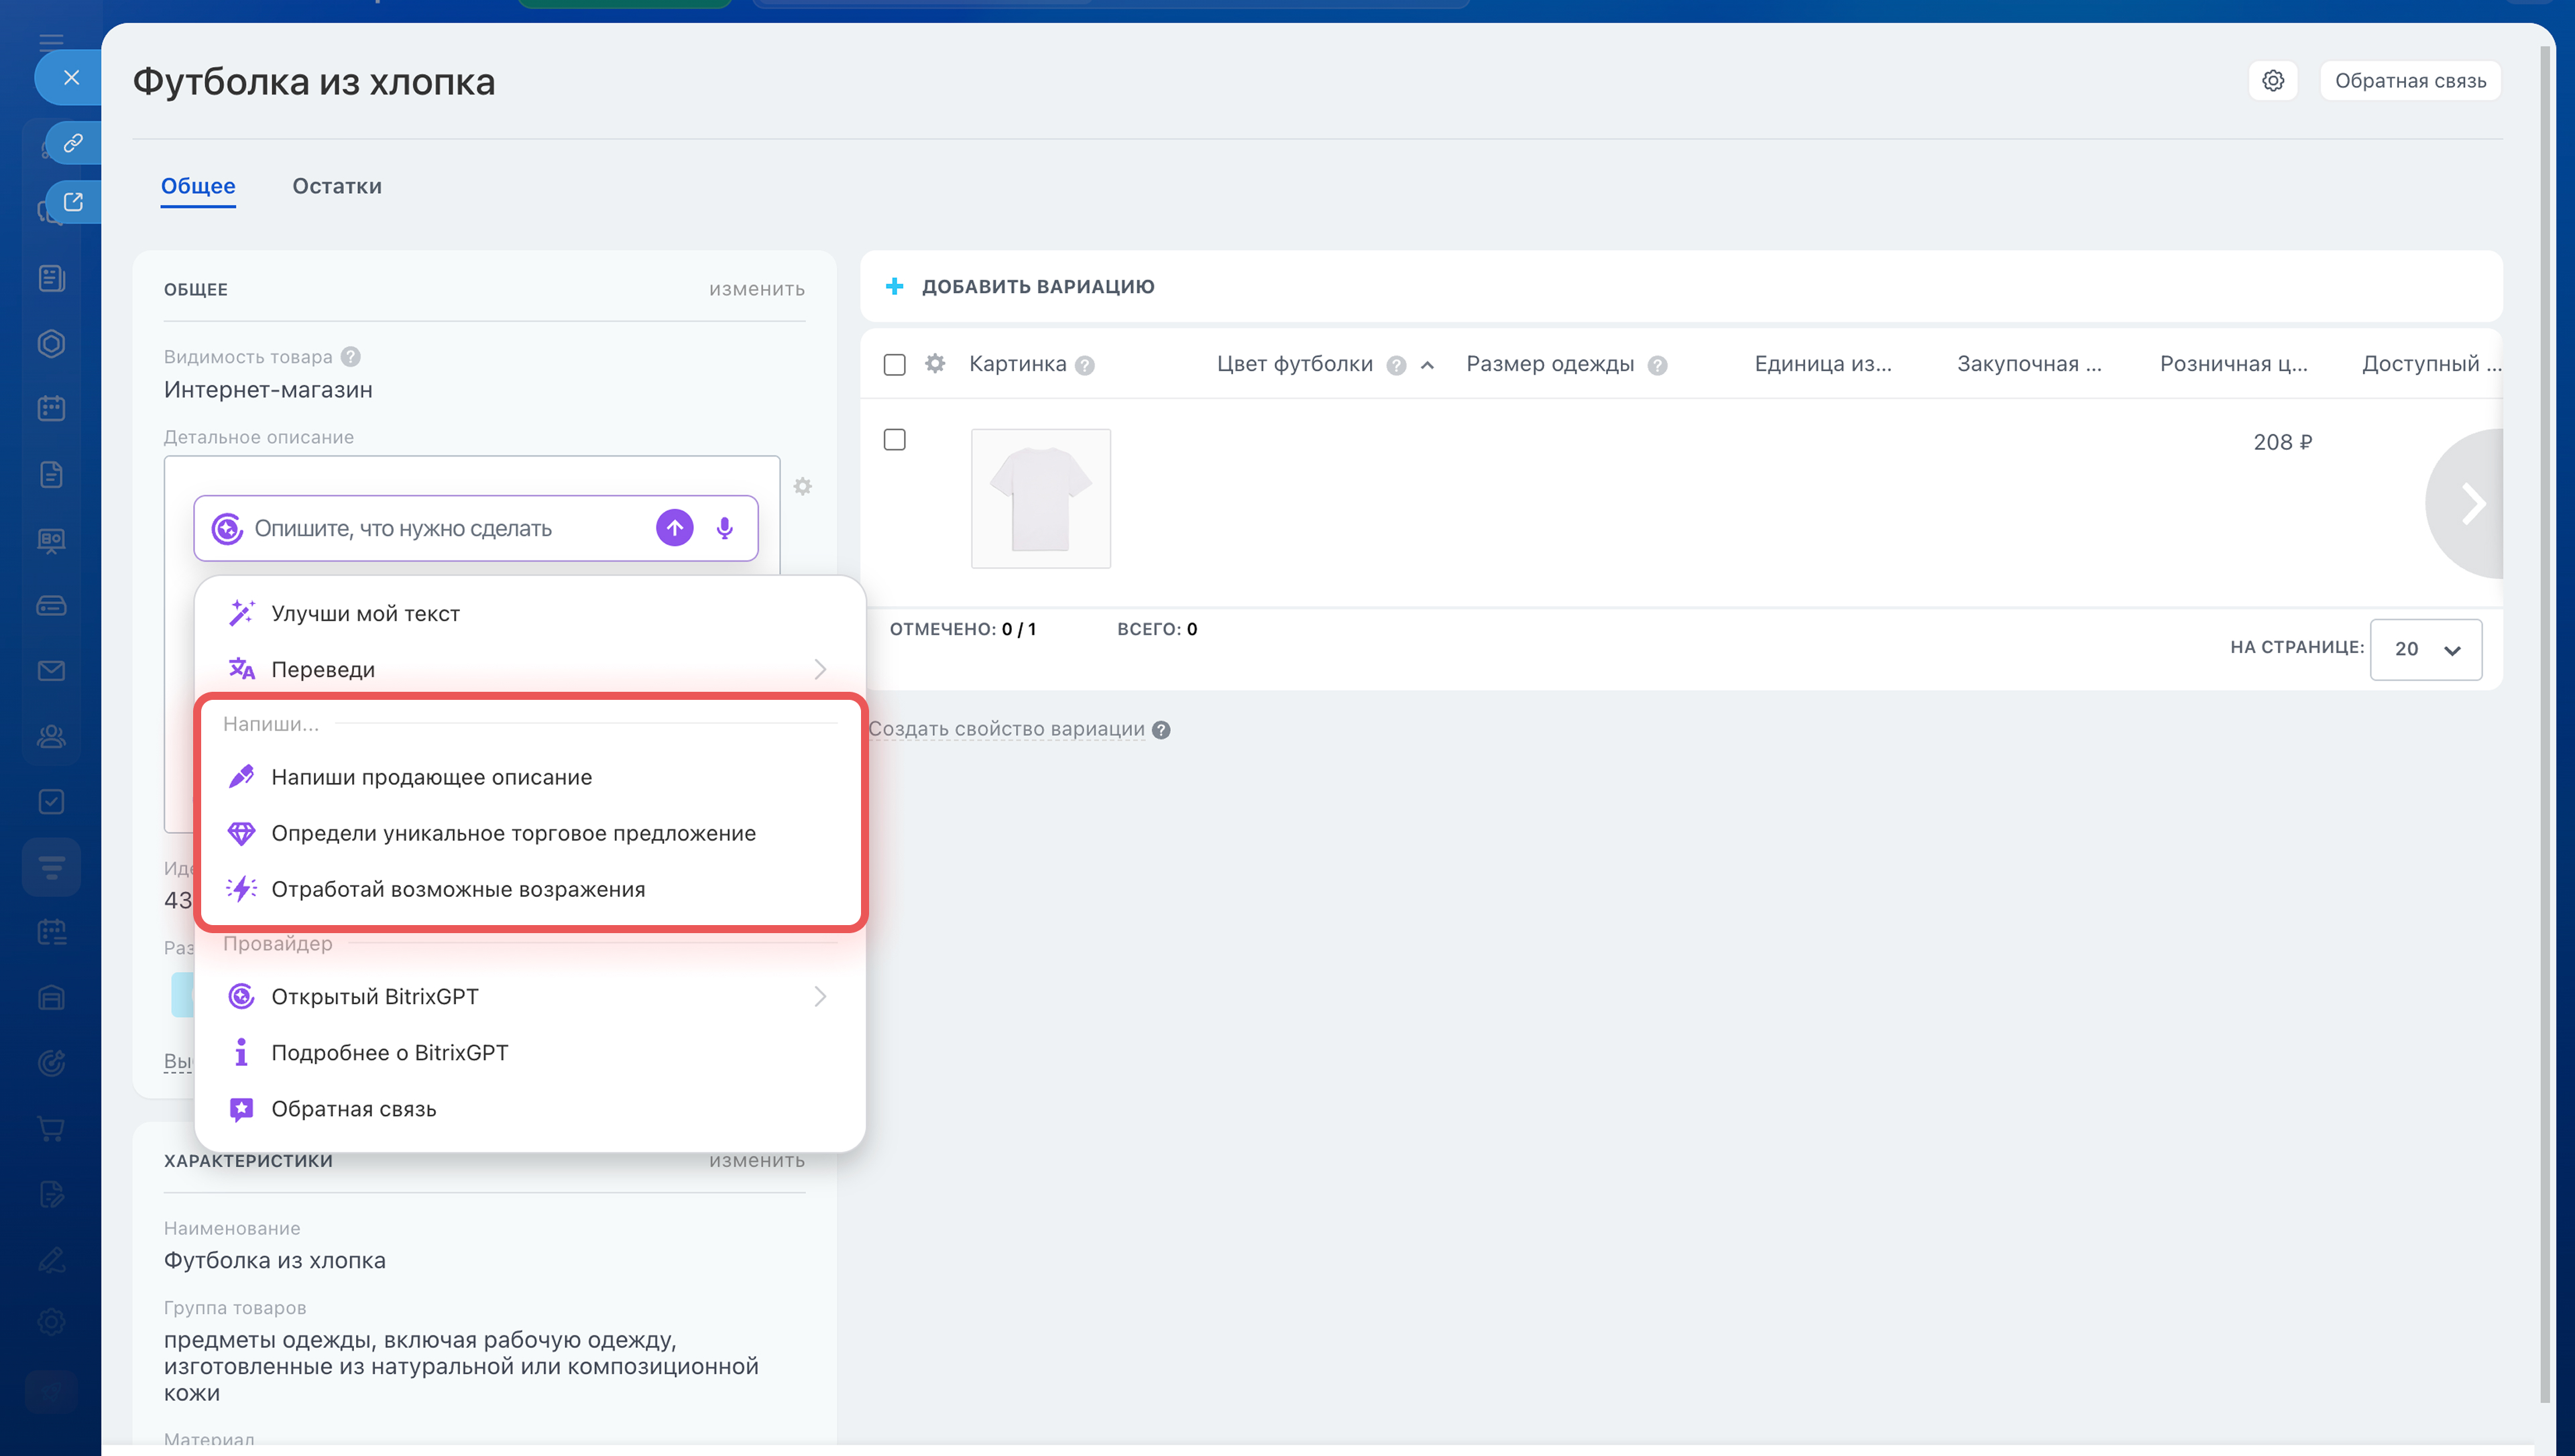
Task: Click the microphone voice input icon
Action: tap(725, 528)
